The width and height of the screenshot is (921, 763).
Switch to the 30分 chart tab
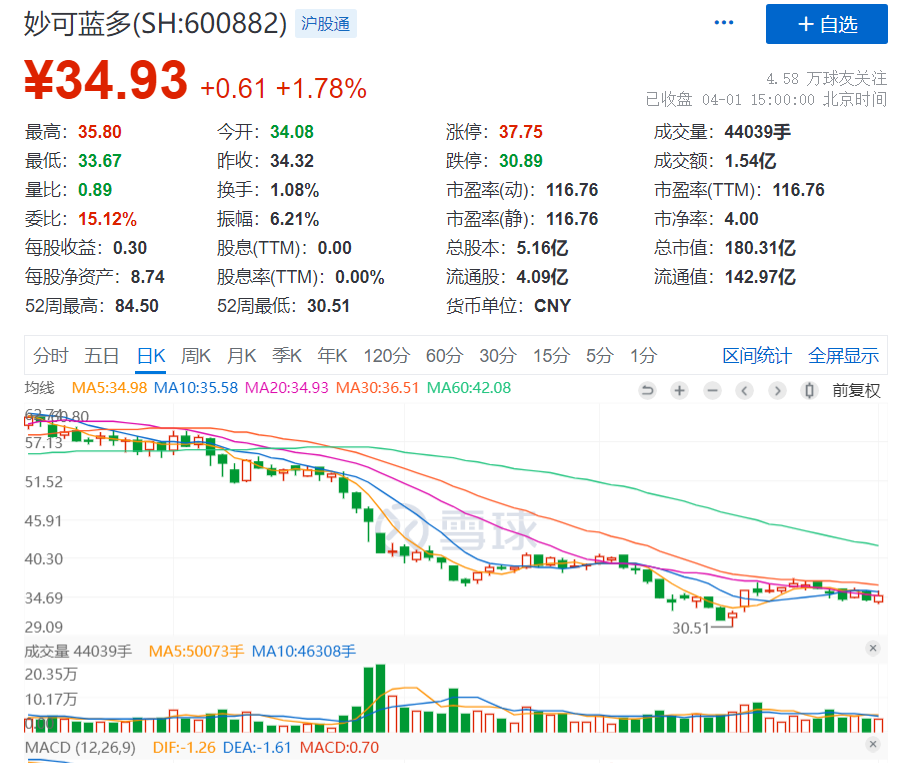pyautogui.click(x=498, y=355)
